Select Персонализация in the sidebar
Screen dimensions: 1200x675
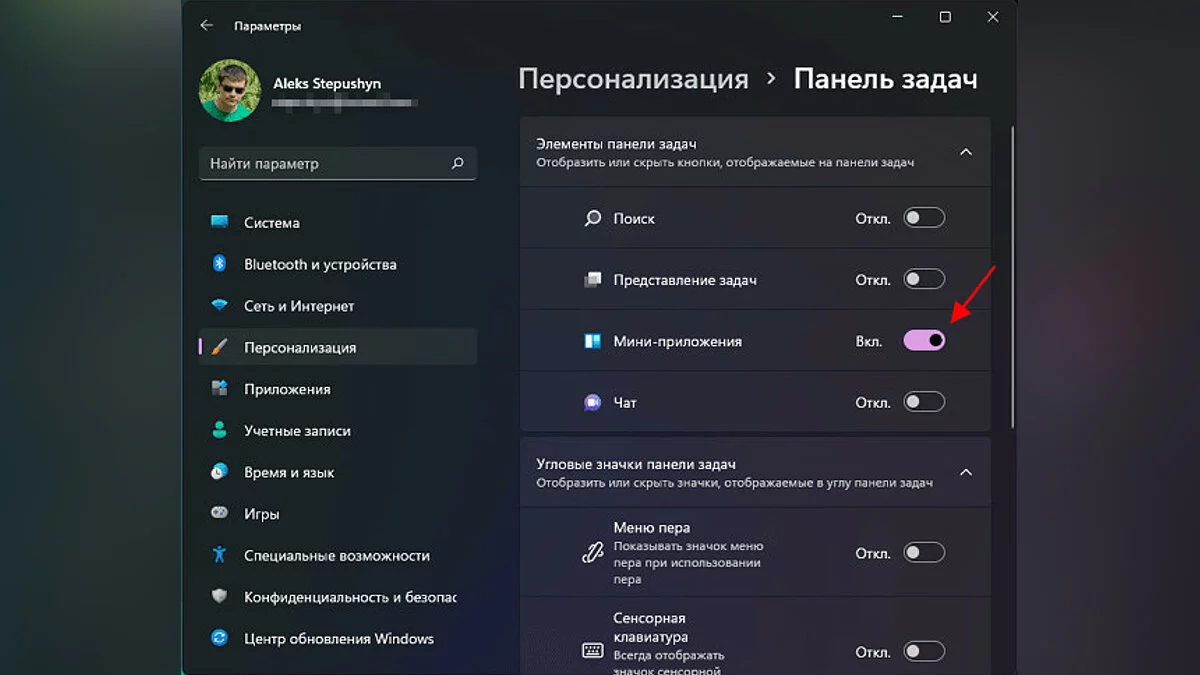[x=338, y=348]
